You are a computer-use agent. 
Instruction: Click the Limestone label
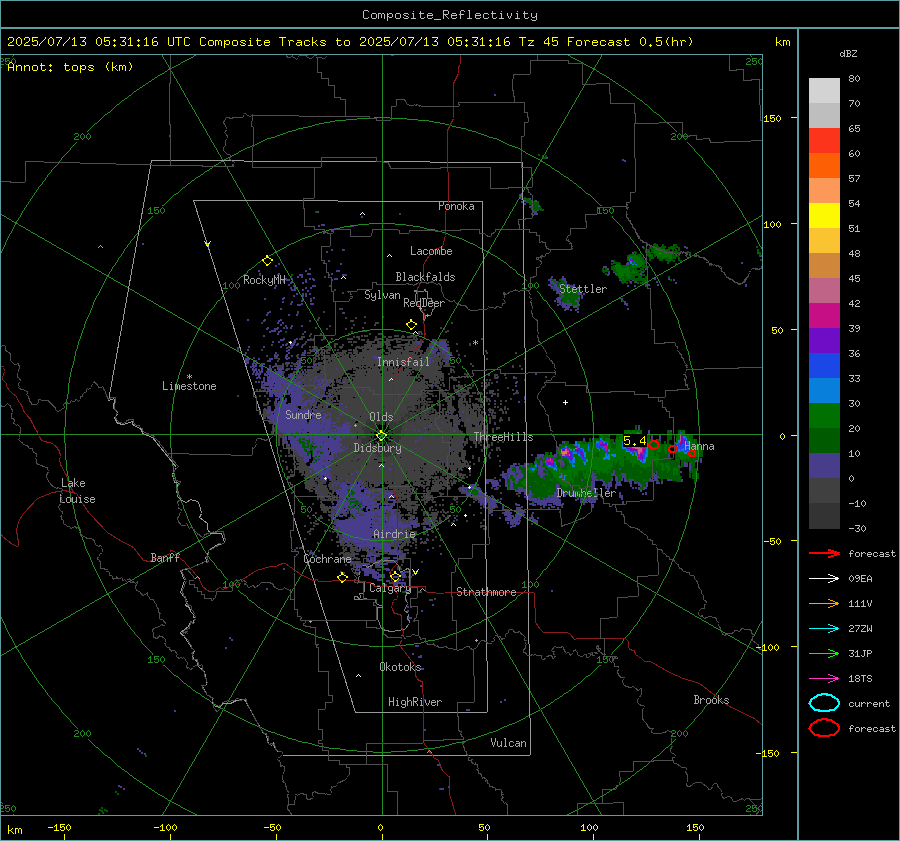pos(189,386)
